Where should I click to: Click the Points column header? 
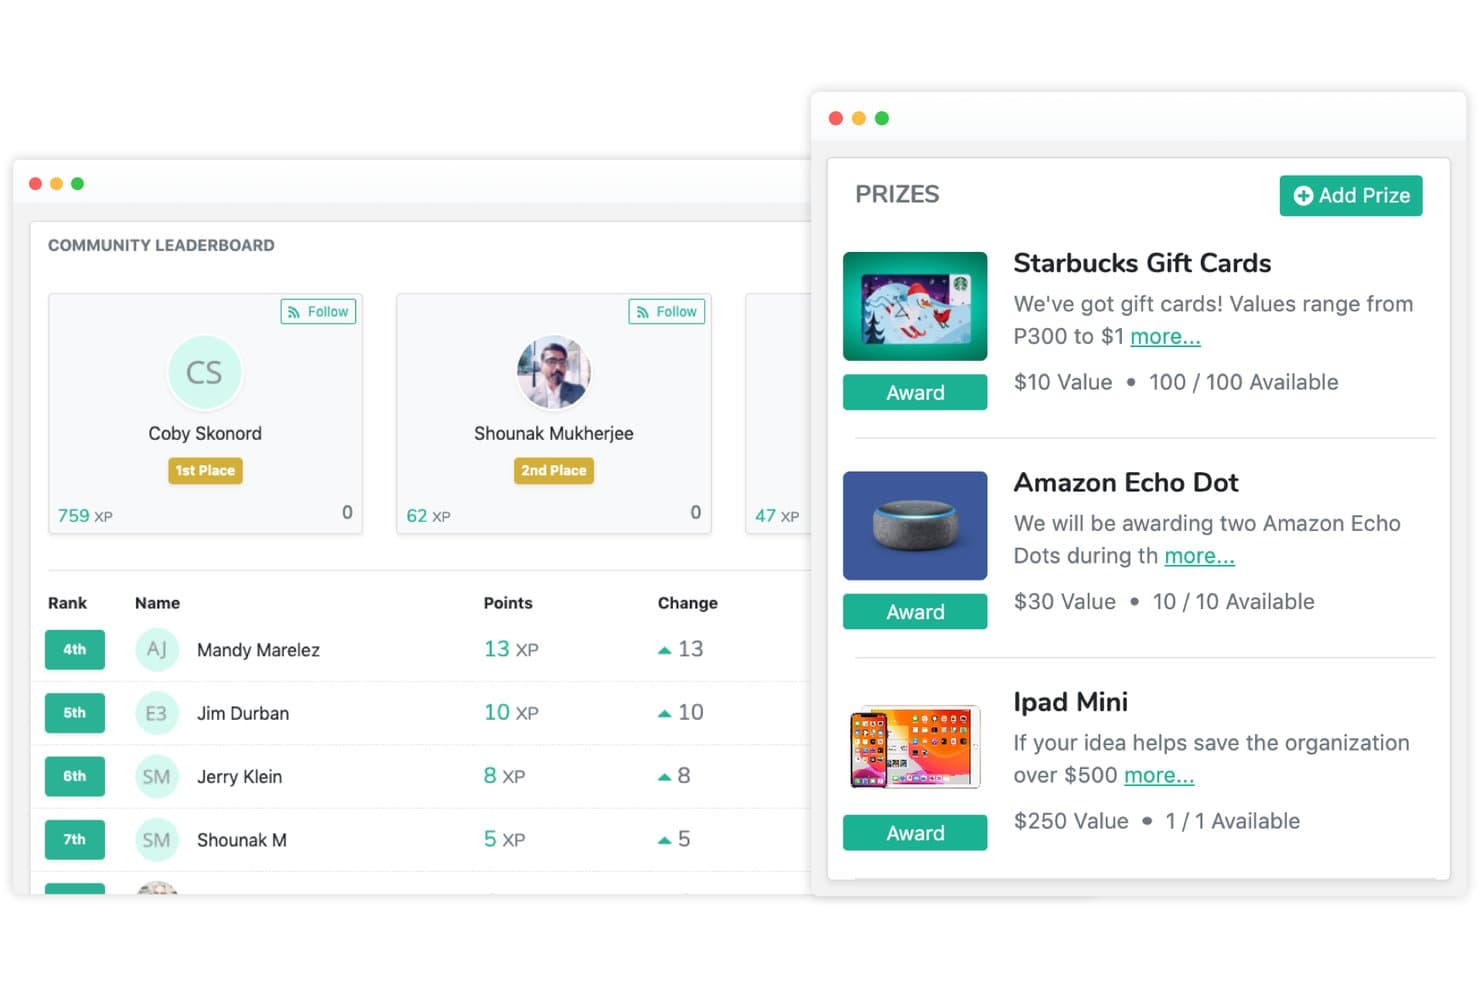(508, 603)
